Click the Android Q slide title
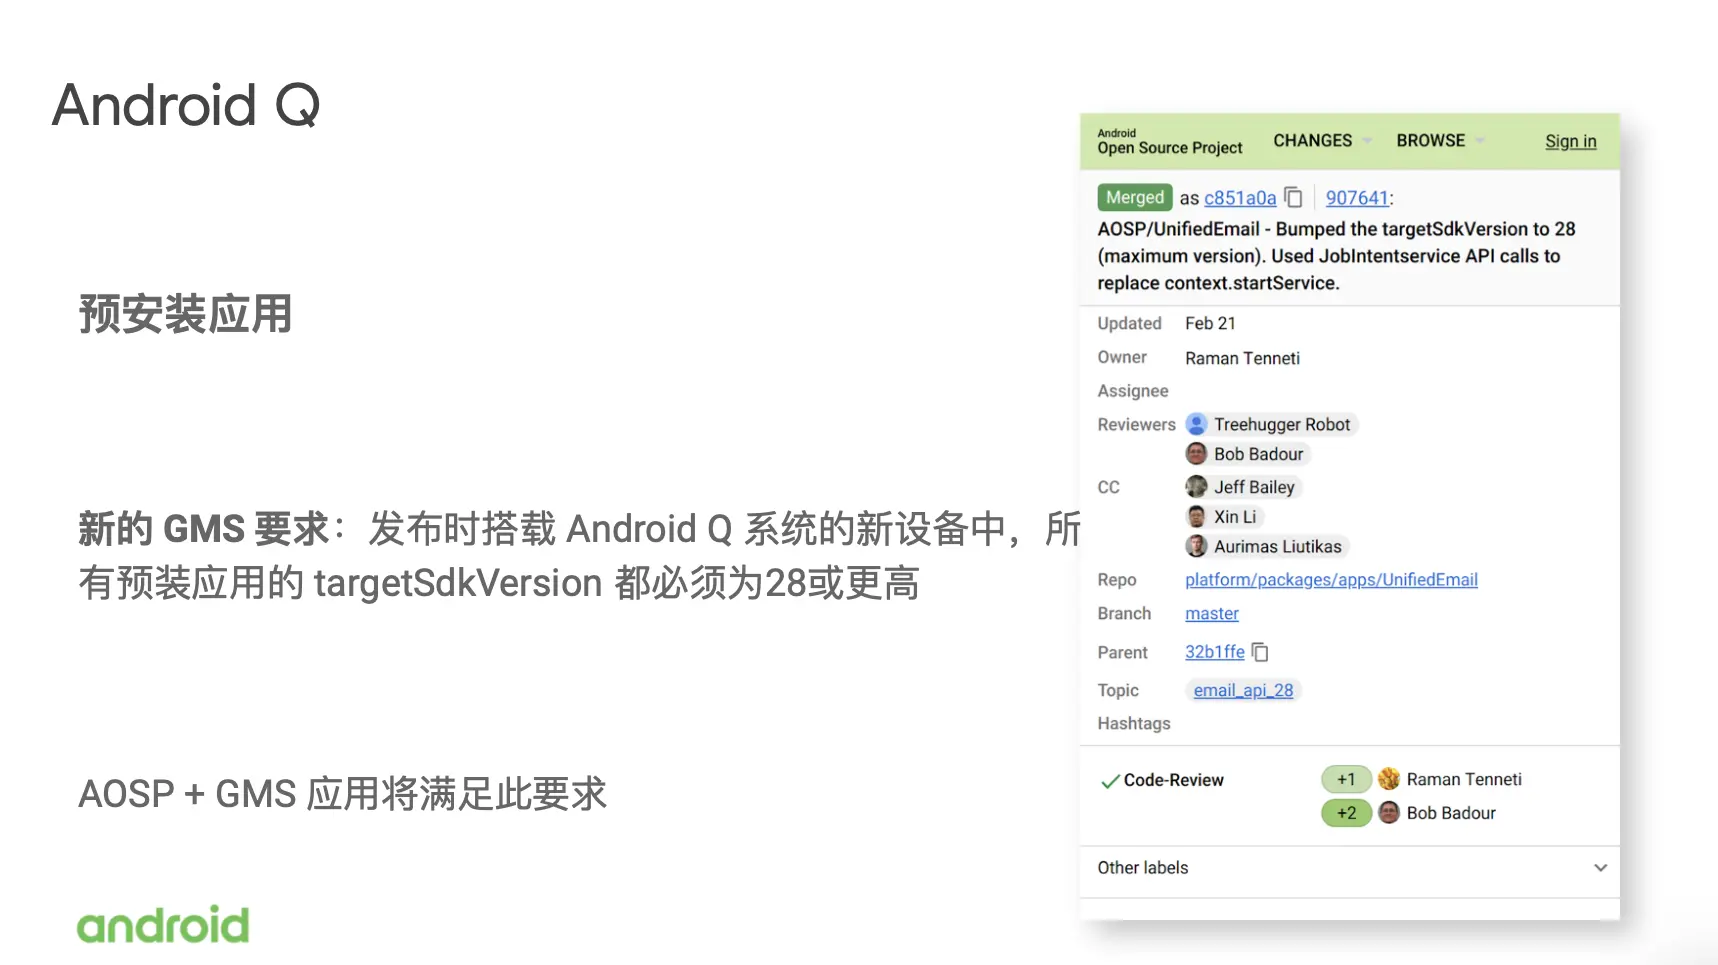 tap(186, 105)
